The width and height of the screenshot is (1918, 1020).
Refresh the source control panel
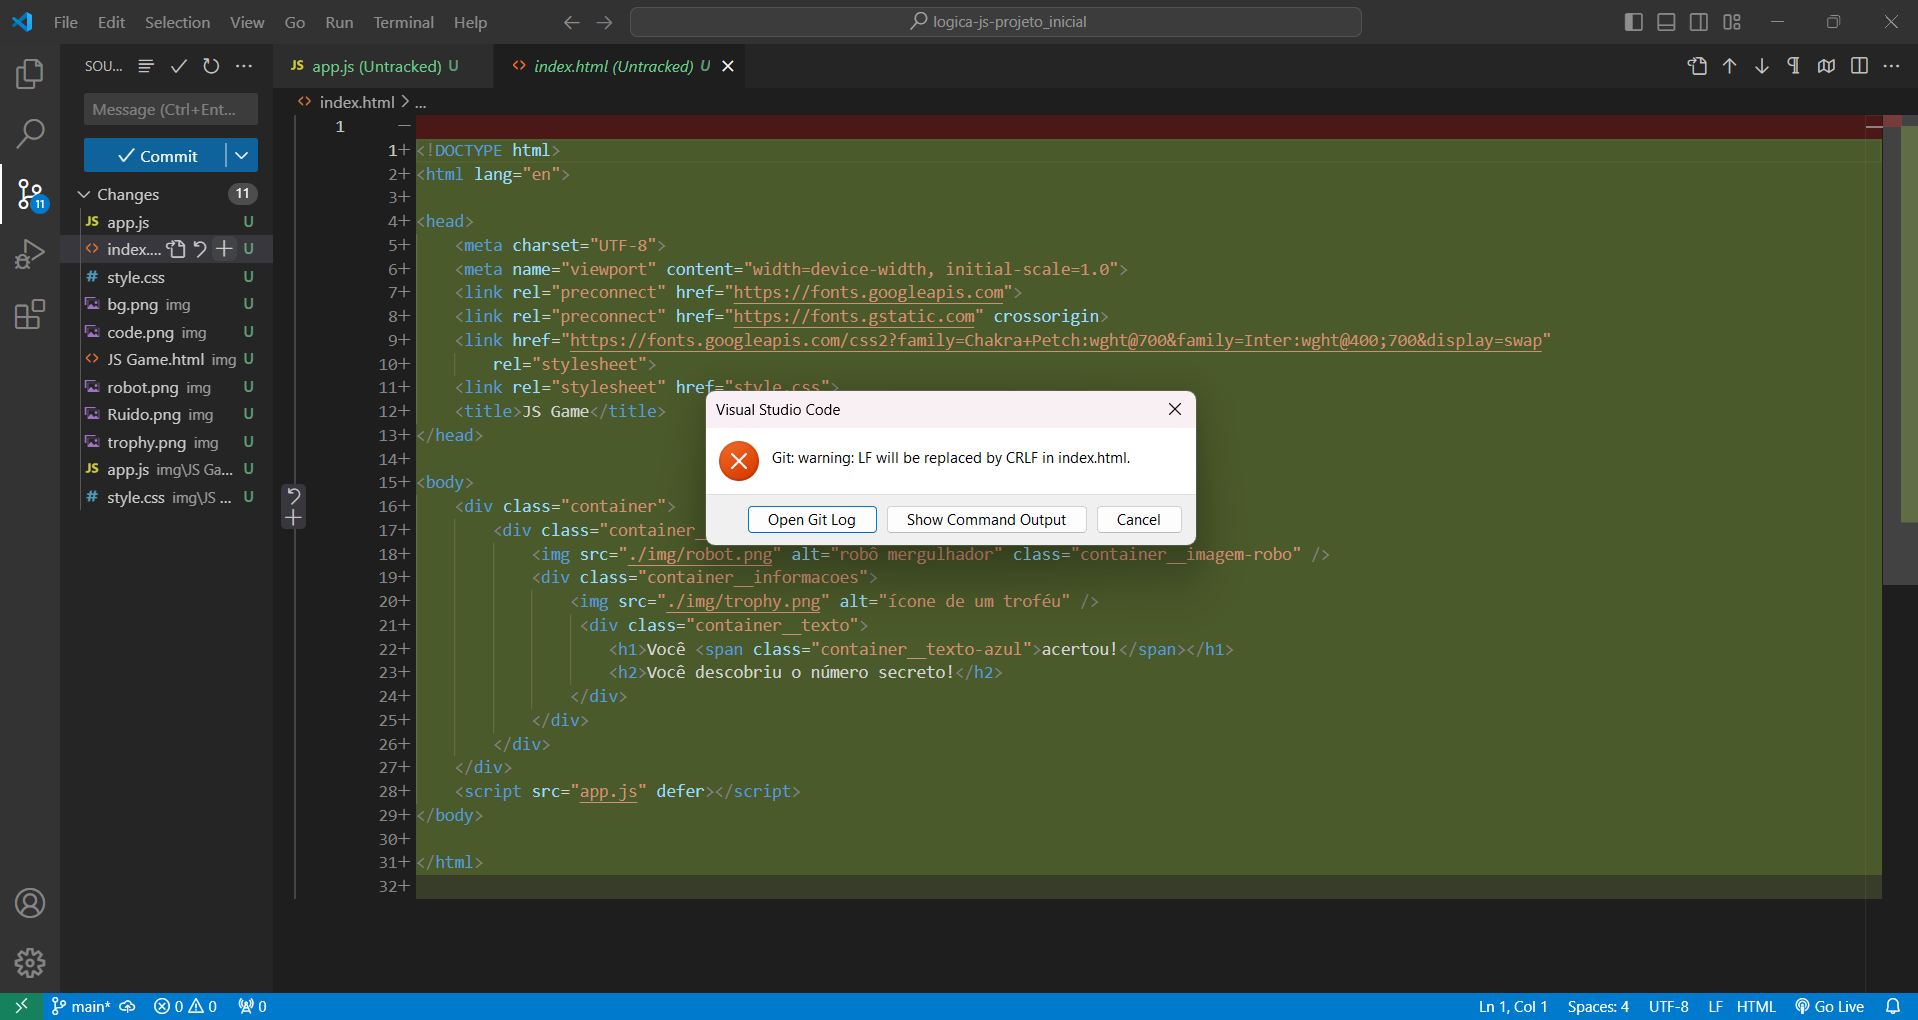coord(211,66)
